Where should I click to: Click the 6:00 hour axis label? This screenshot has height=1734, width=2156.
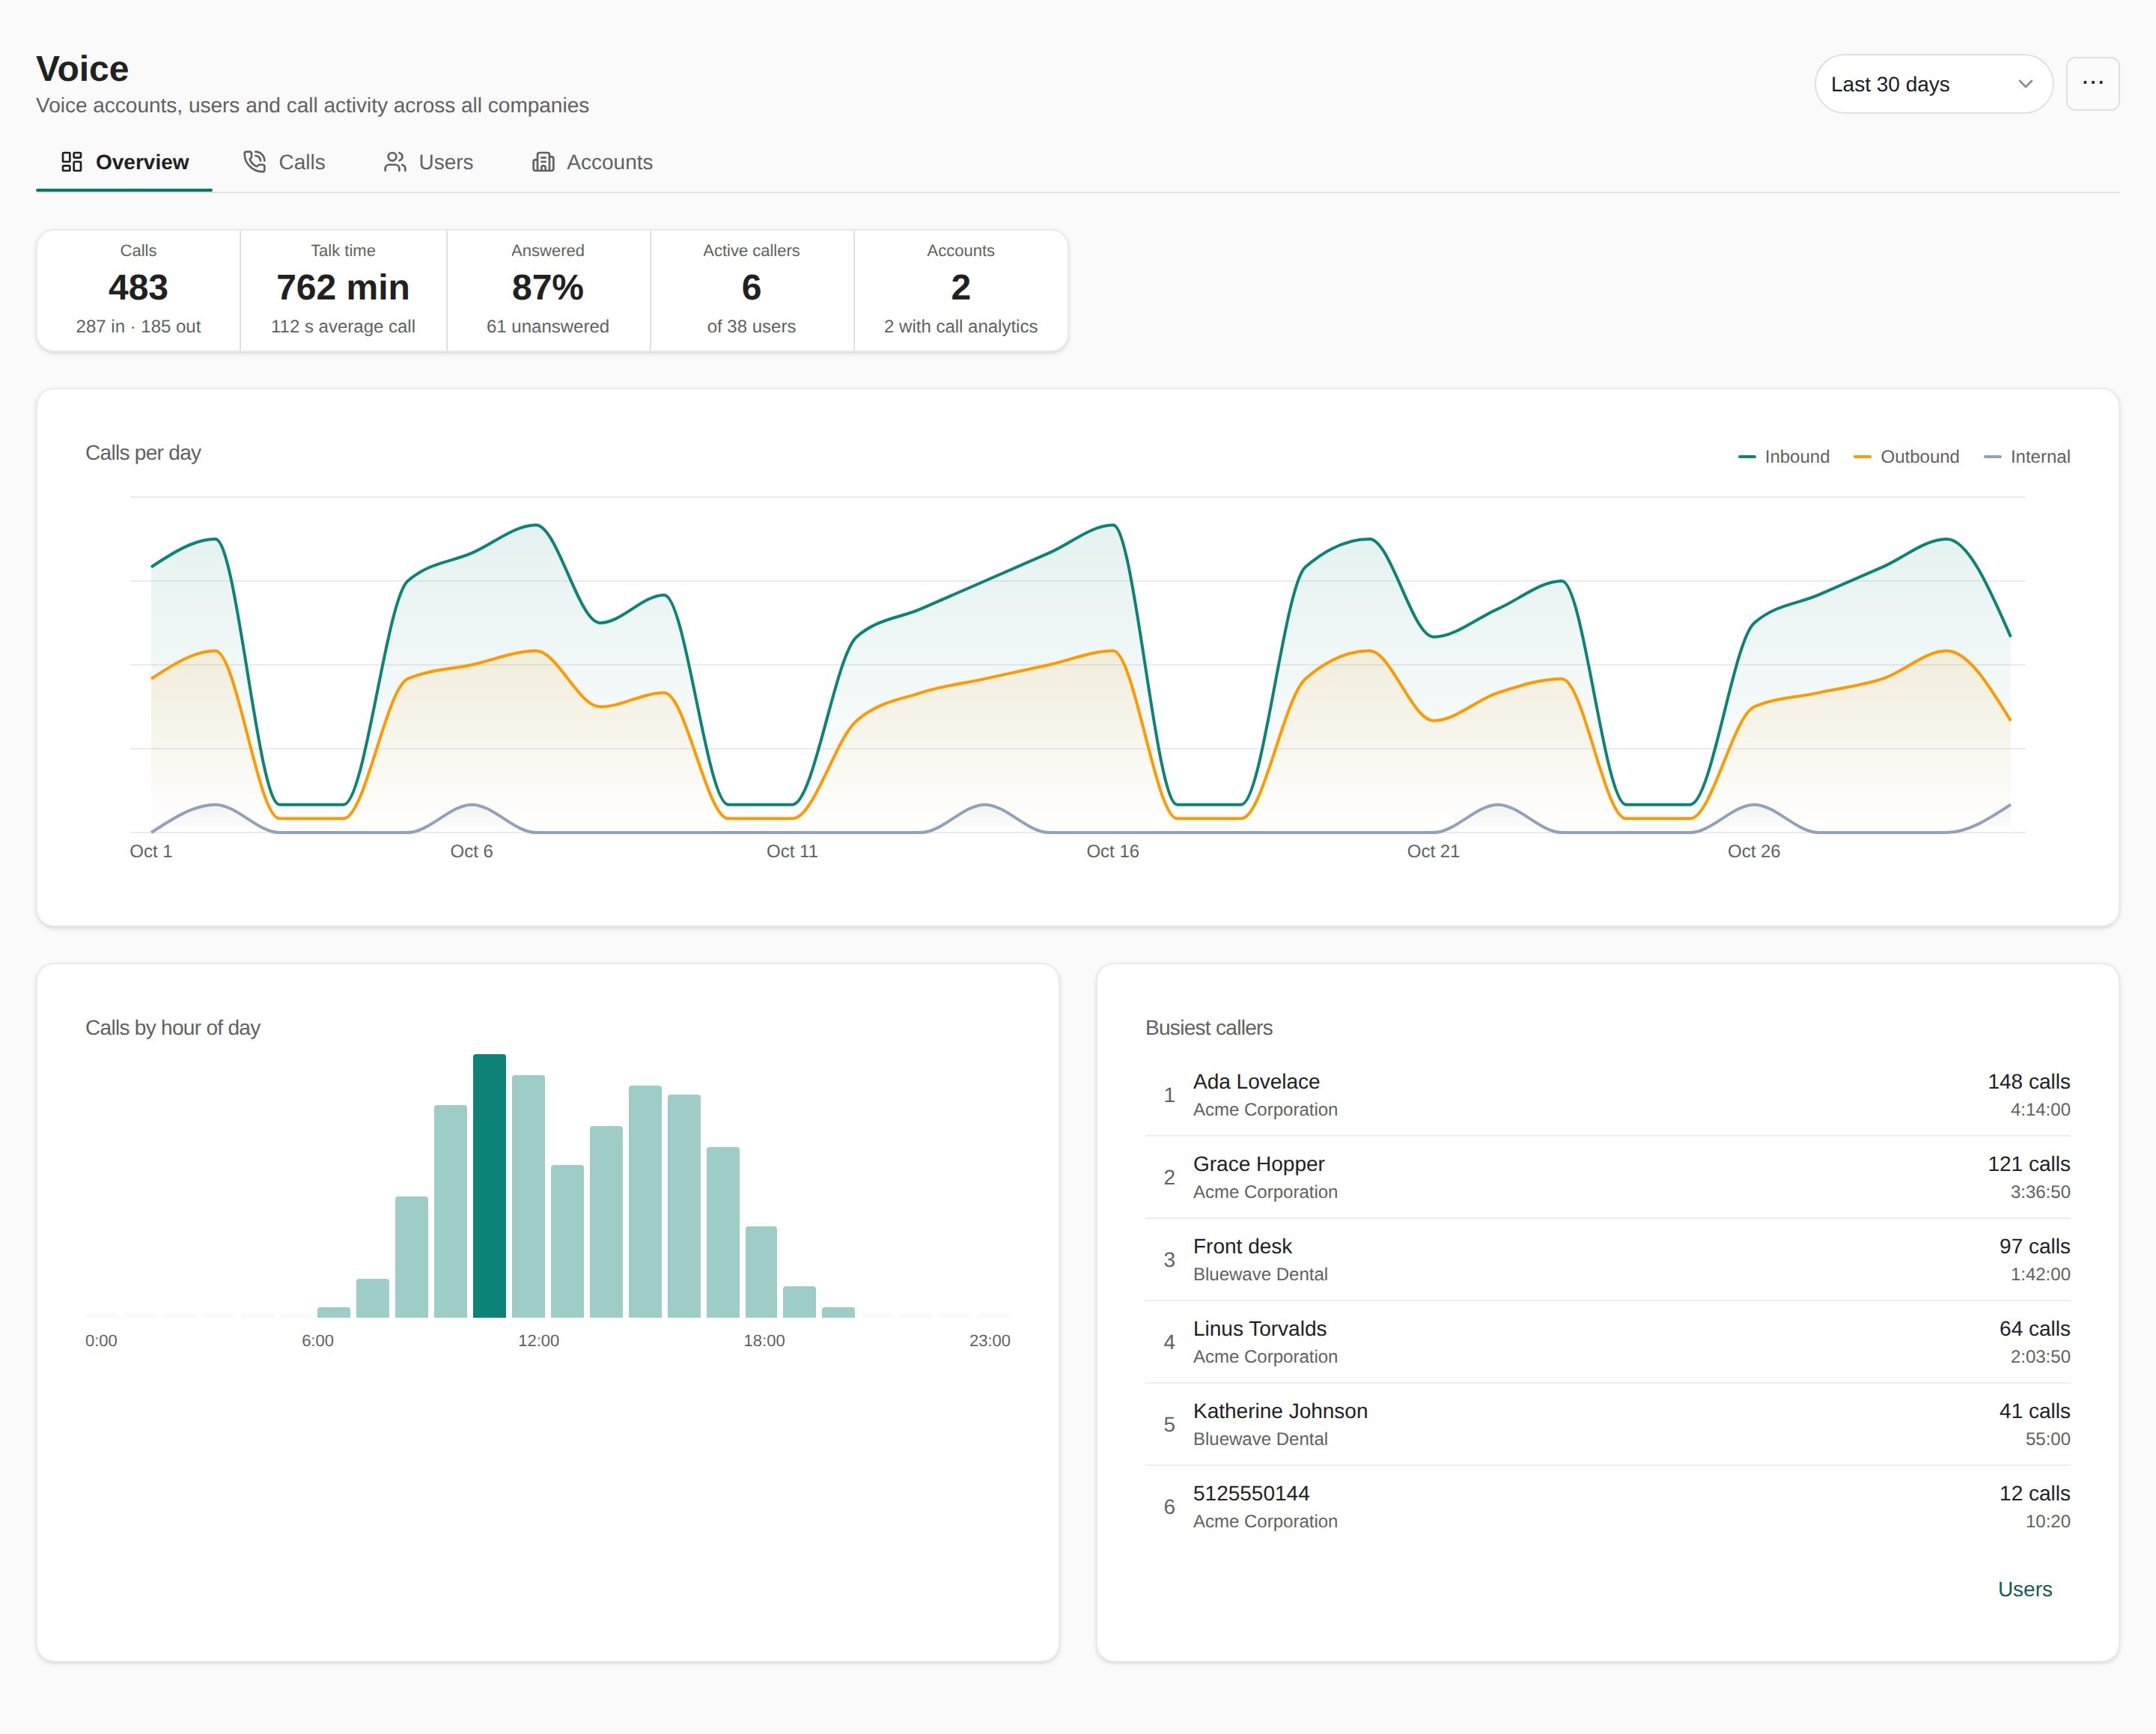tap(318, 1340)
